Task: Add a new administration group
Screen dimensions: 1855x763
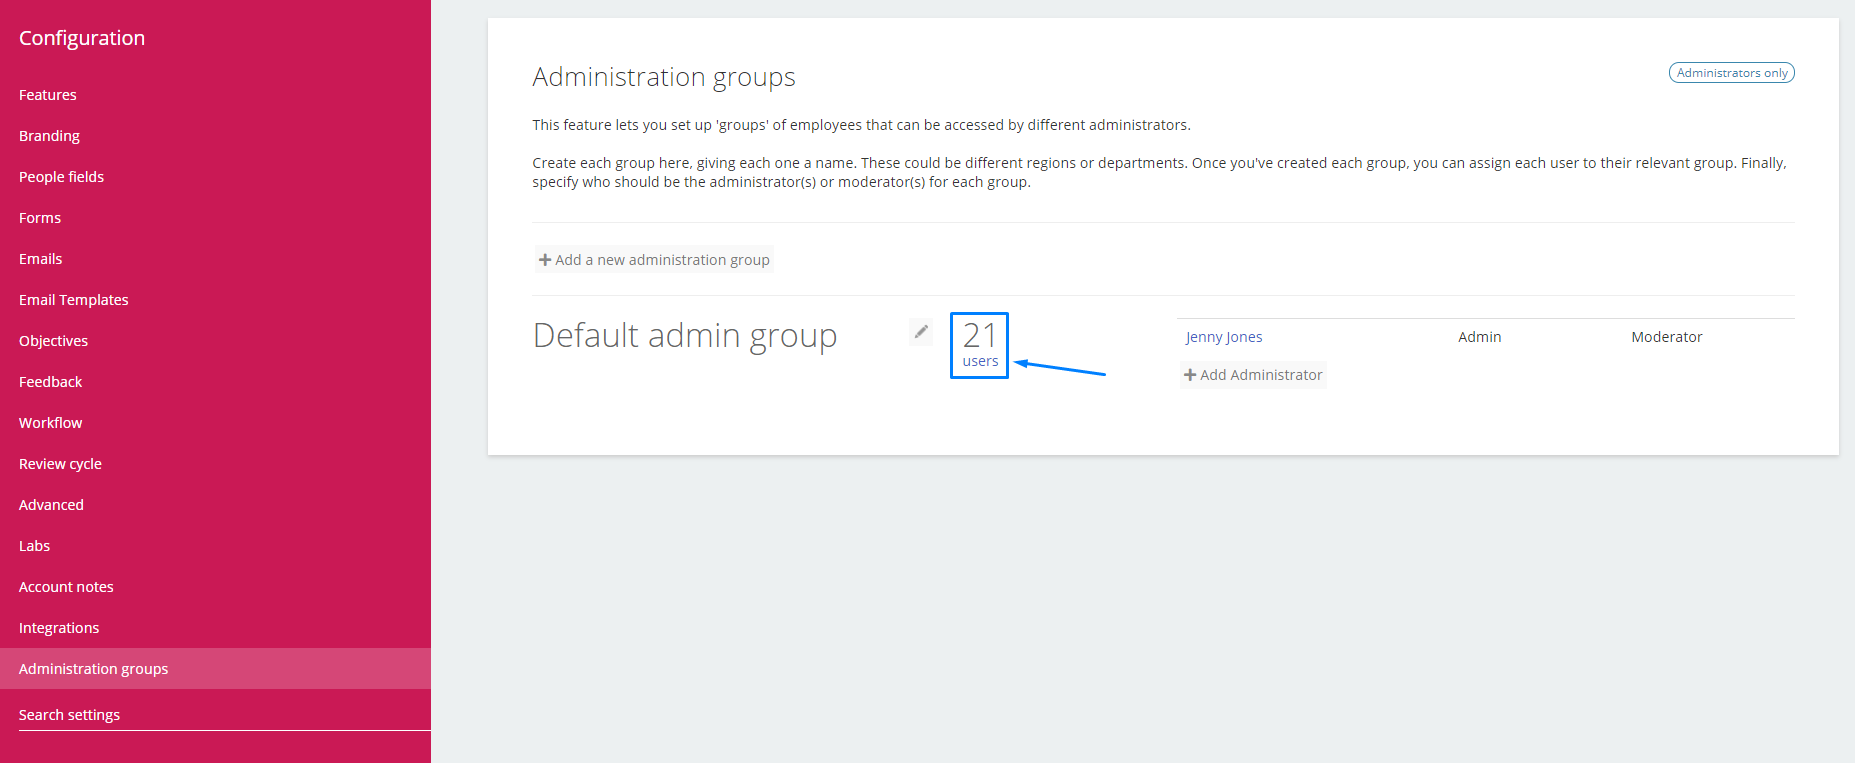Action: (x=654, y=260)
